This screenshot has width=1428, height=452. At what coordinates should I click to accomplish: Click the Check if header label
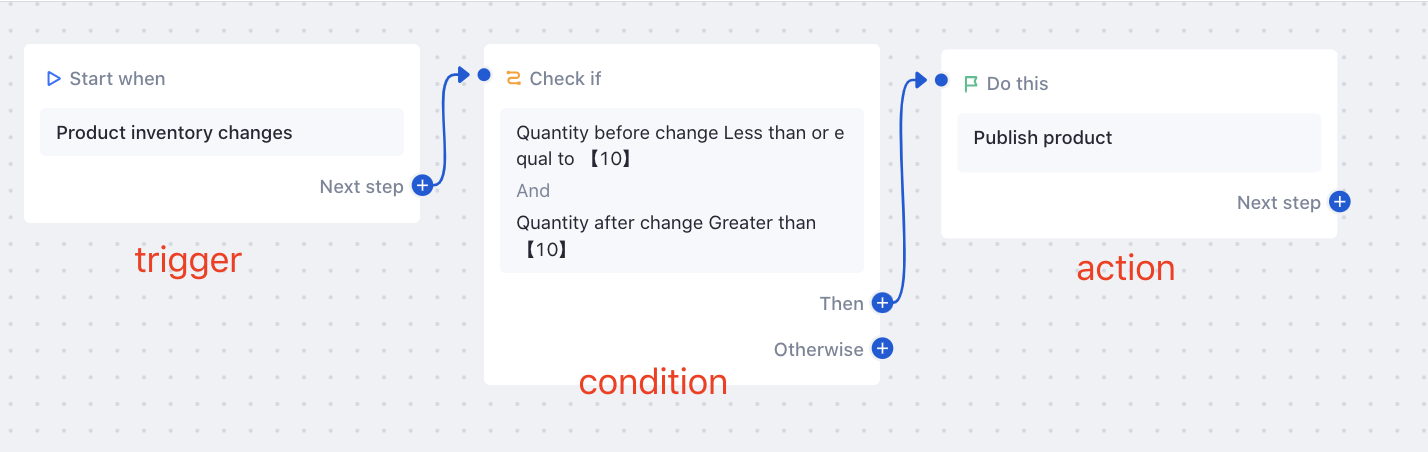click(x=565, y=78)
